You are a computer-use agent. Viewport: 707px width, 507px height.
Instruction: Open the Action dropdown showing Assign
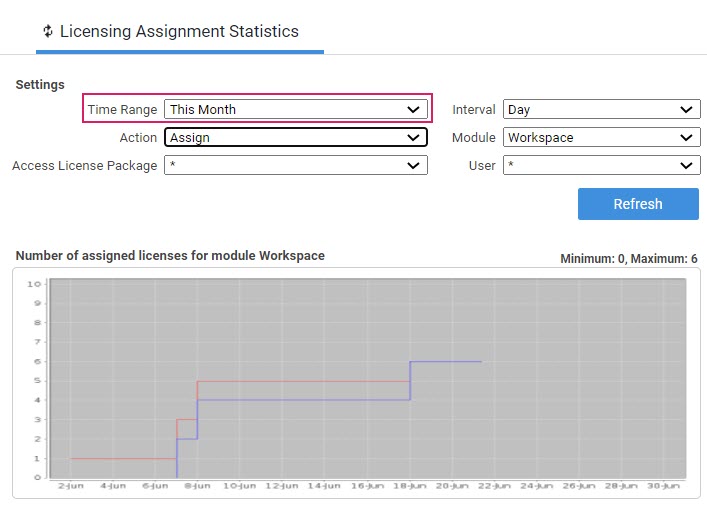tap(295, 137)
